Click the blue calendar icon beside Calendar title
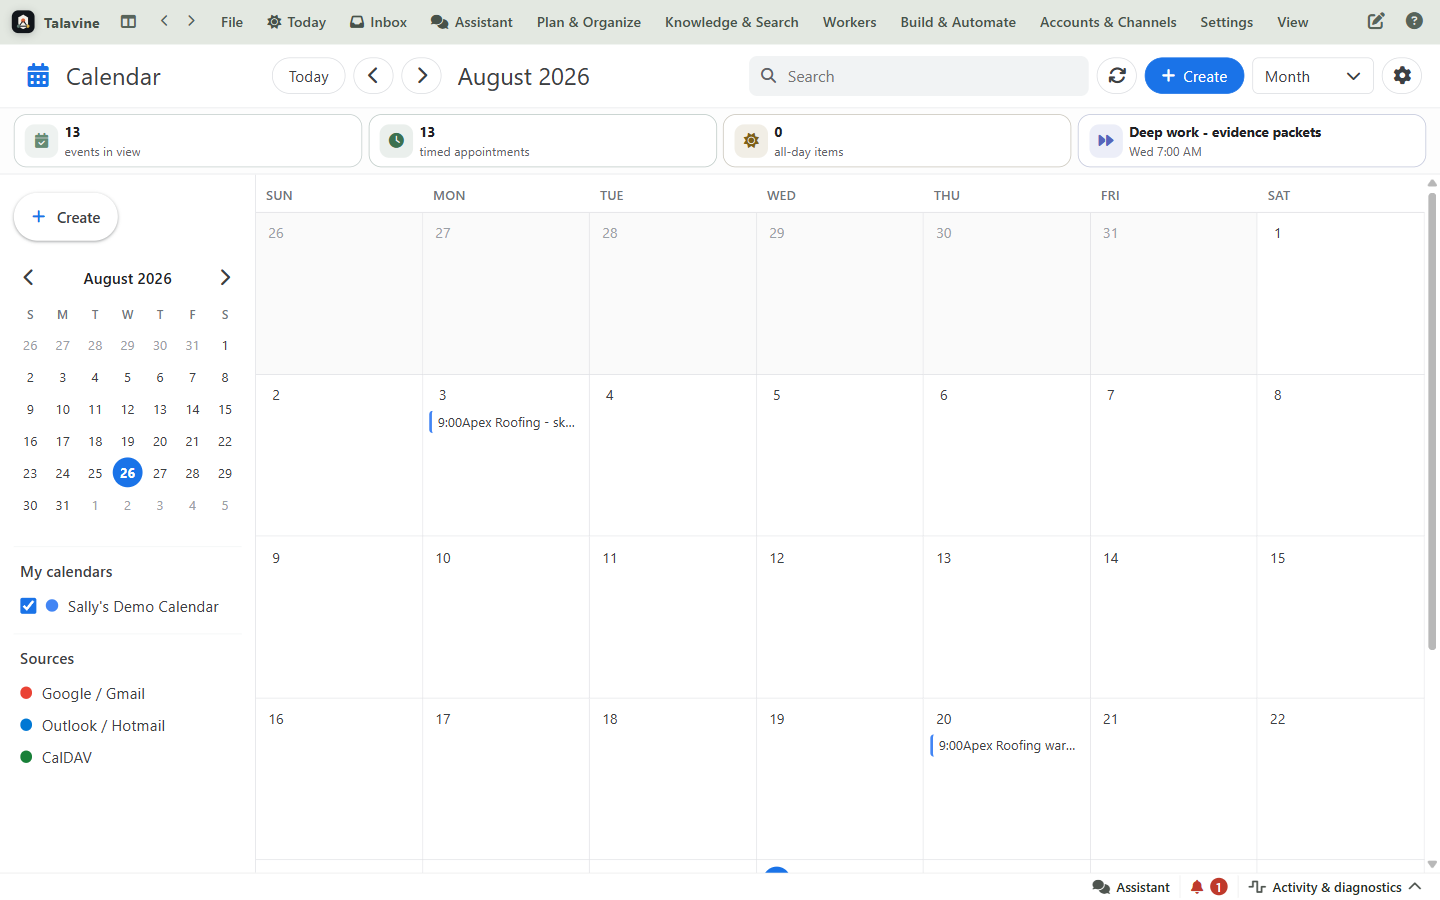Screen dimensions: 1440x900 (x=38, y=76)
